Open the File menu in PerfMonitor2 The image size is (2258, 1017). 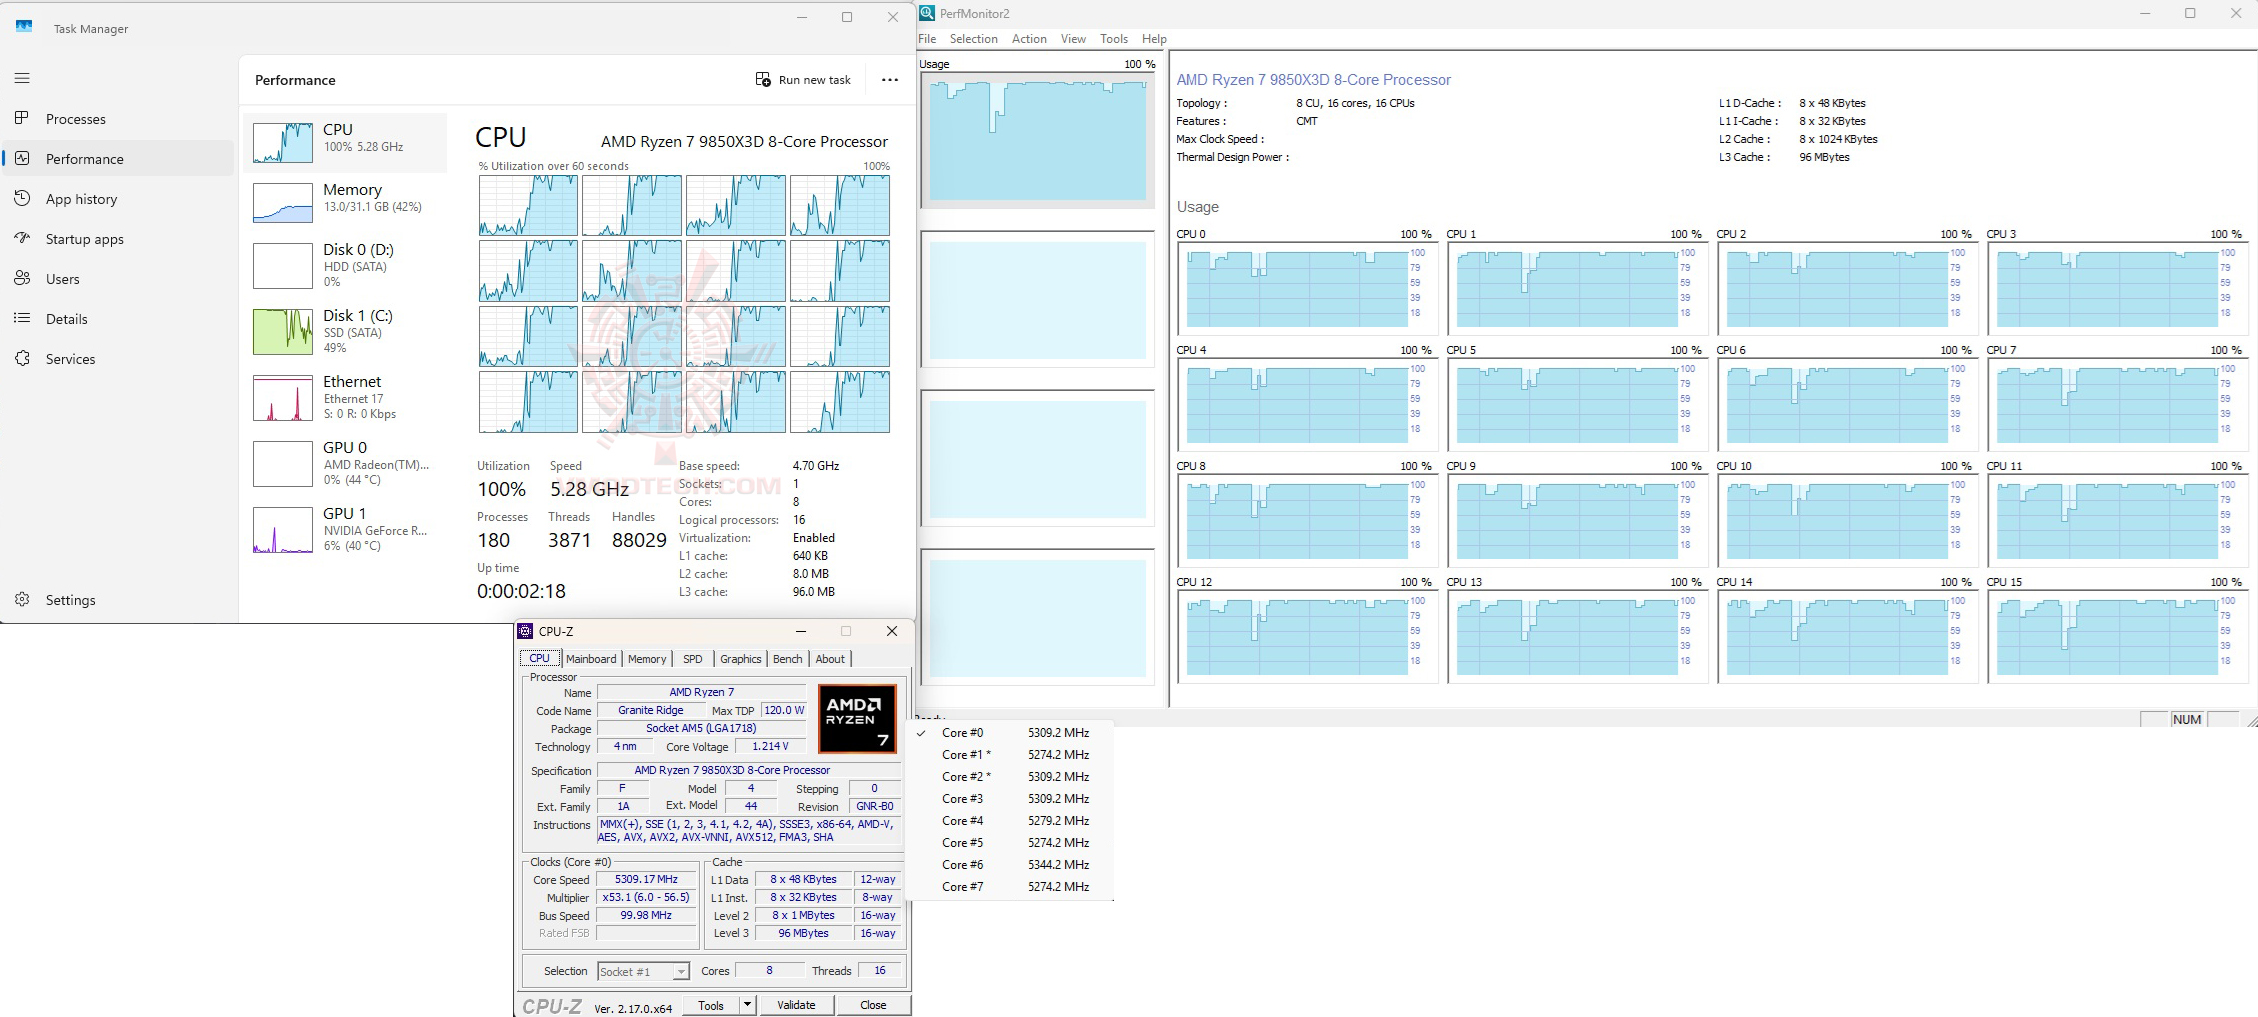pyautogui.click(x=927, y=39)
